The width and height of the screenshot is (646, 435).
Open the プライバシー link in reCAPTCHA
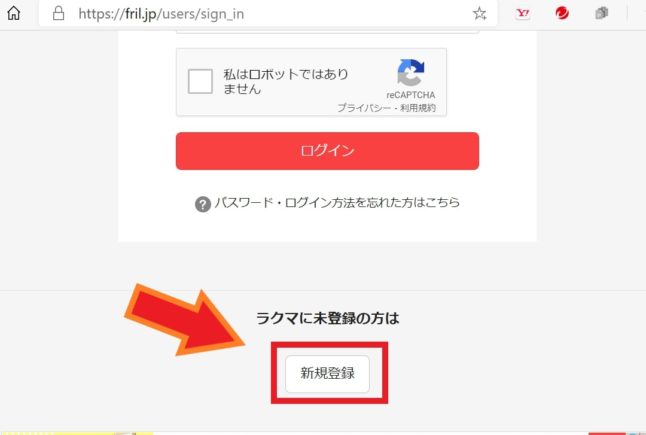(364, 108)
